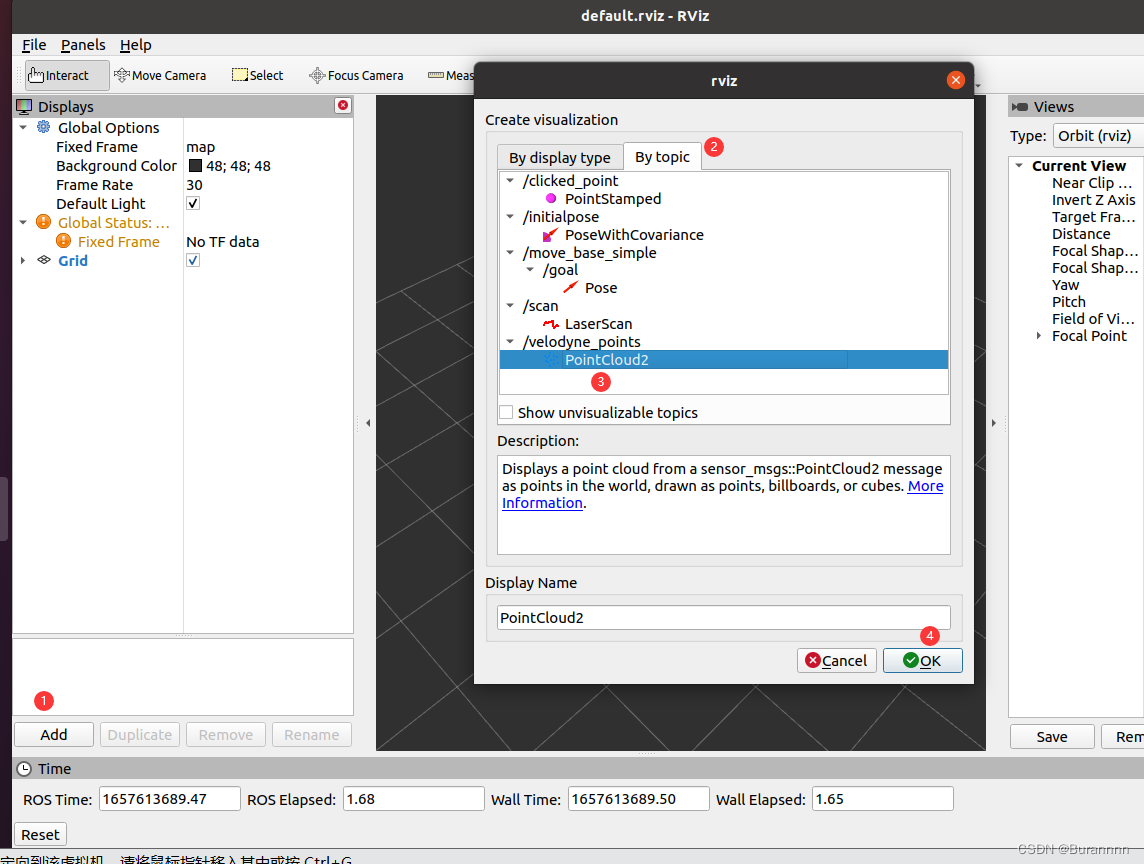Switch to the By display type tab
The image size is (1144, 864).
click(559, 157)
